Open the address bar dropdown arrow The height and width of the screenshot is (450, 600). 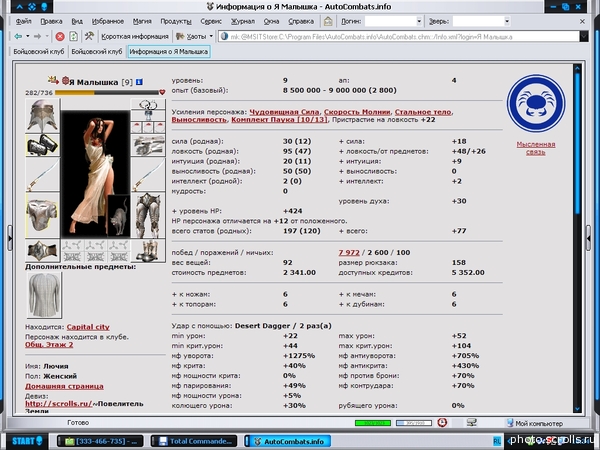(584, 37)
